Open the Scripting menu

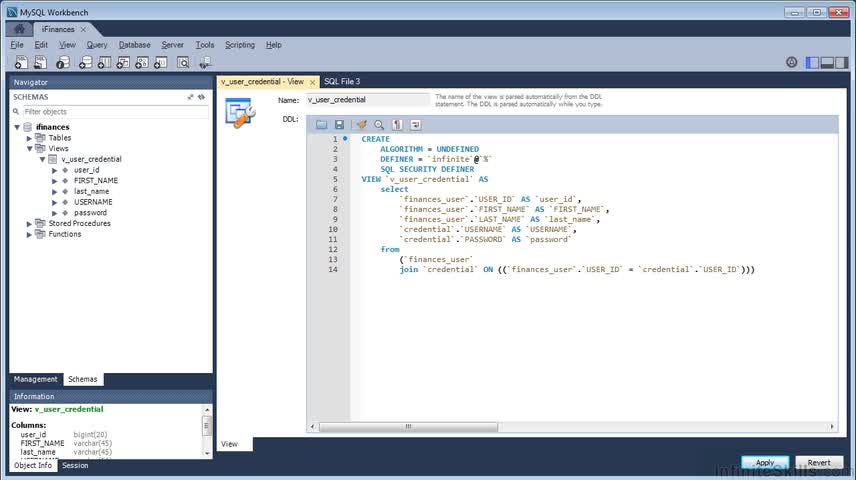[240, 45]
